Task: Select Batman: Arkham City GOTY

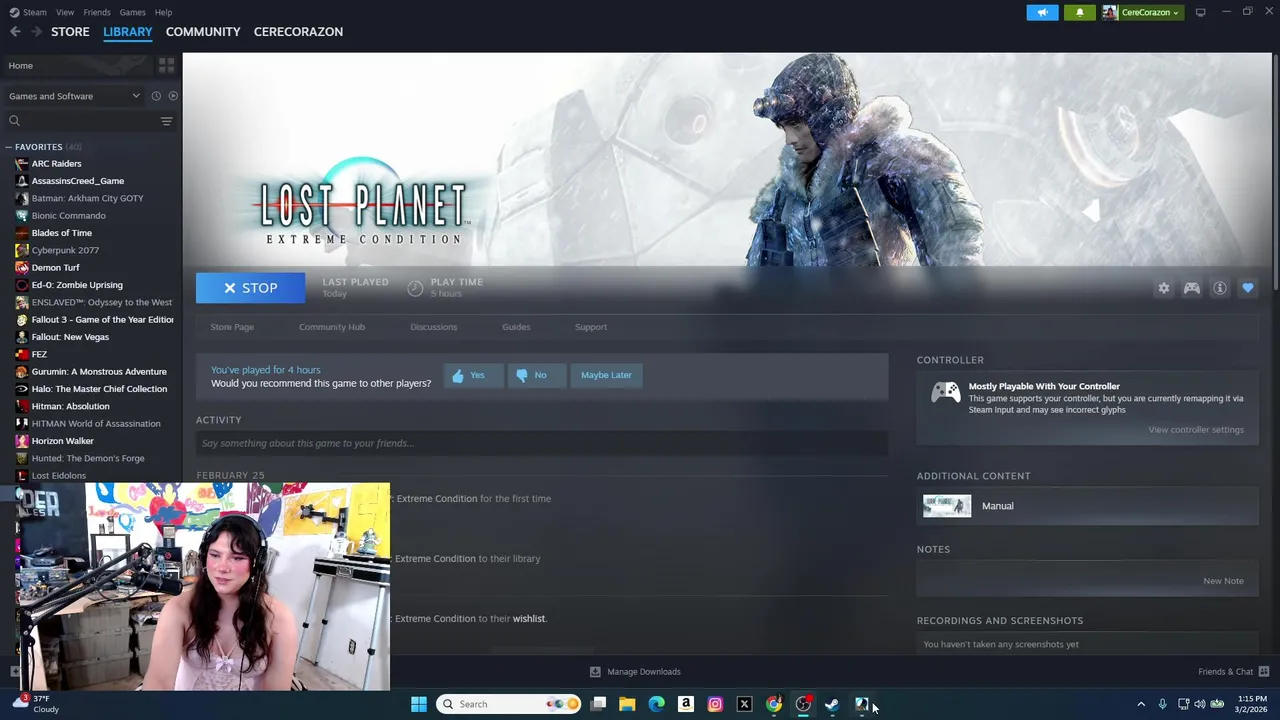Action: pyautogui.click(x=87, y=198)
